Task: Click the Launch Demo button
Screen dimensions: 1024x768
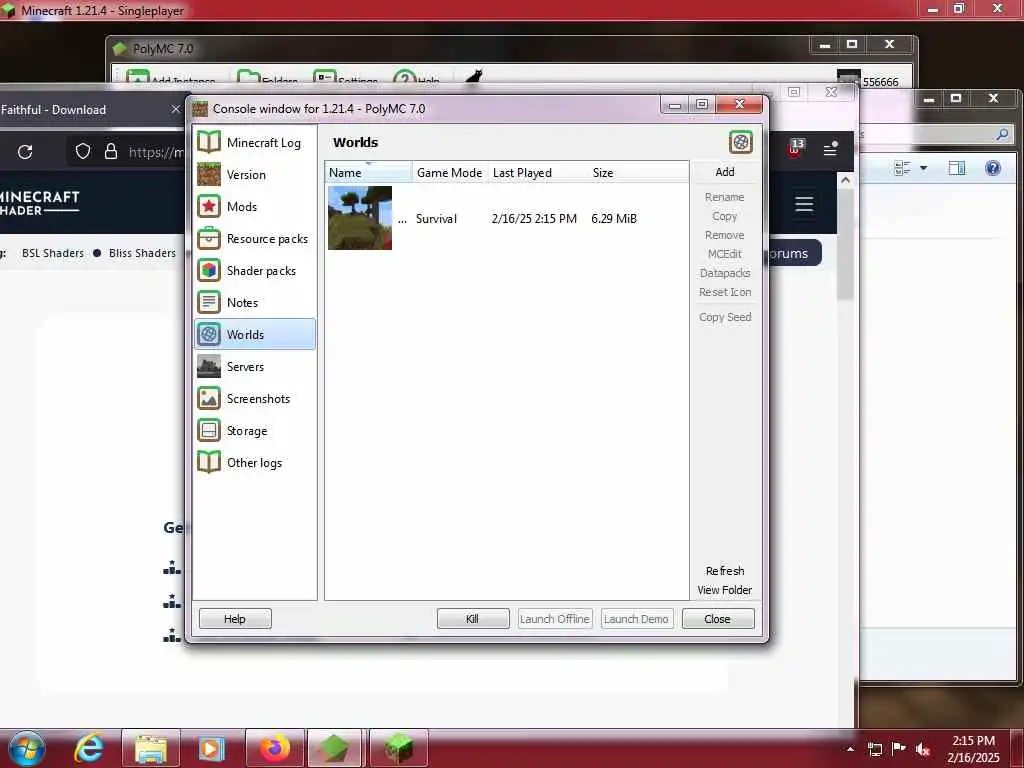Action: tap(636, 618)
